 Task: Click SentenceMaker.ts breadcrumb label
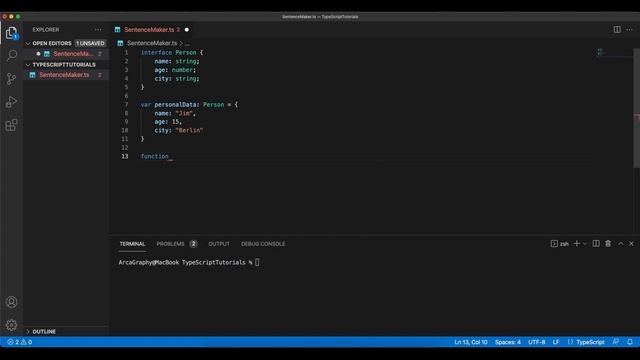point(152,43)
